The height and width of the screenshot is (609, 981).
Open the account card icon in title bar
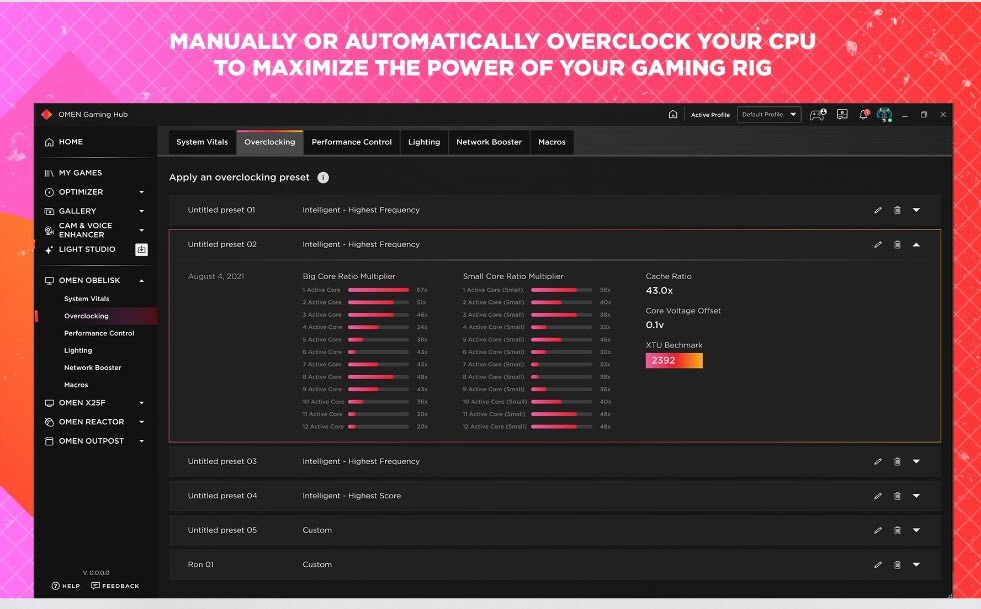click(x=842, y=115)
